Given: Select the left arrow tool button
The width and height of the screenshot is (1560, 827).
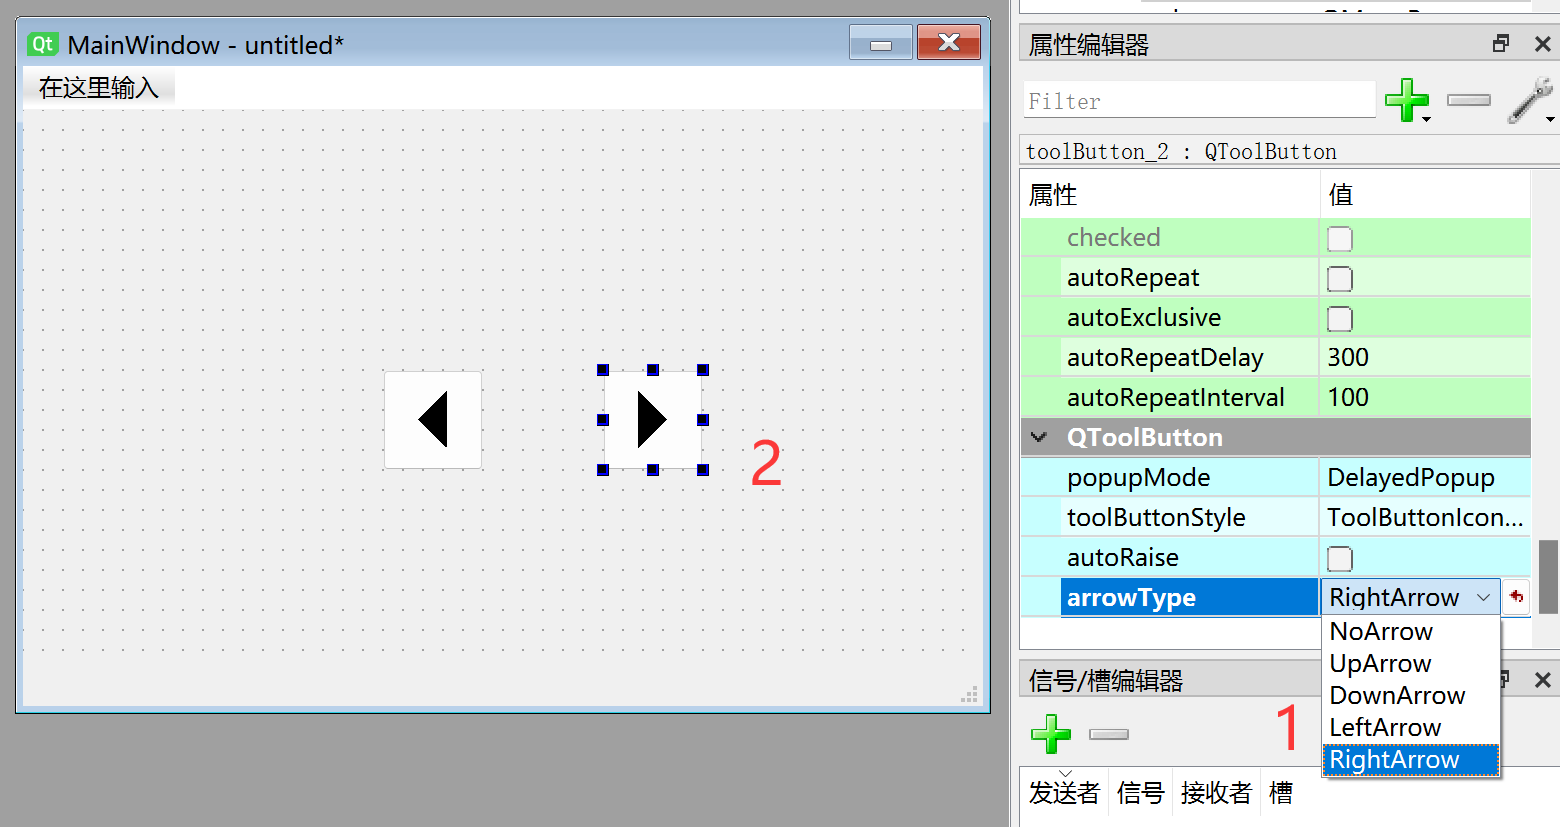Looking at the screenshot, I should 433,420.
